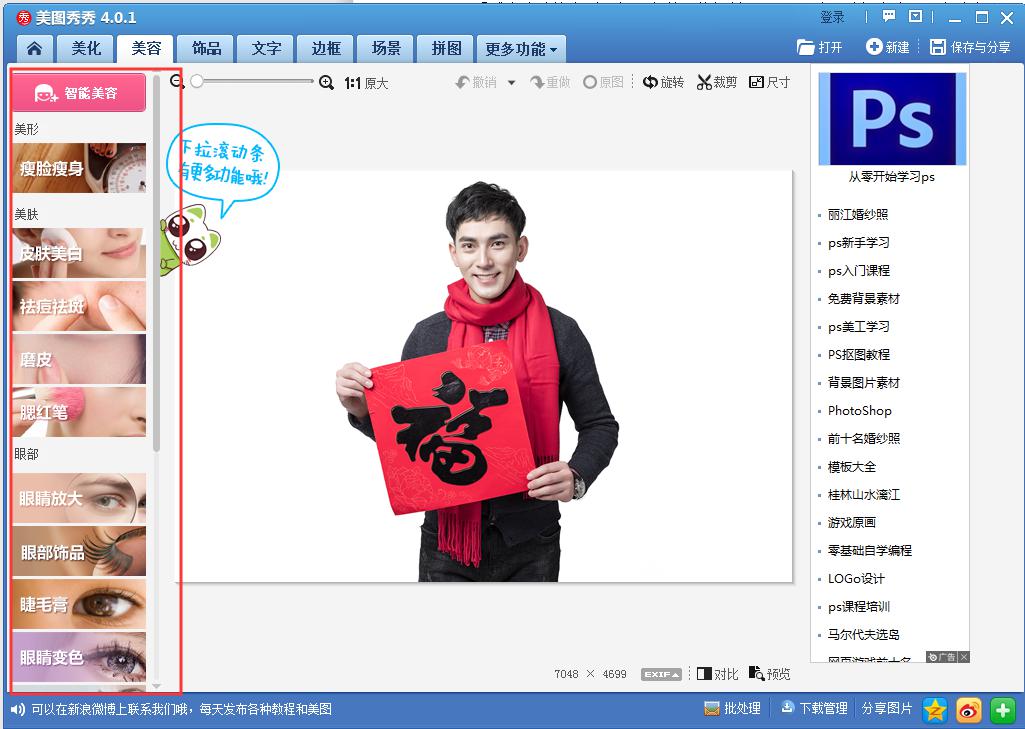Click the zoom slider handle
Image resolution: width=1025 pixels, height=729 pixels.
pyautogui.click(x=197, y=81)
